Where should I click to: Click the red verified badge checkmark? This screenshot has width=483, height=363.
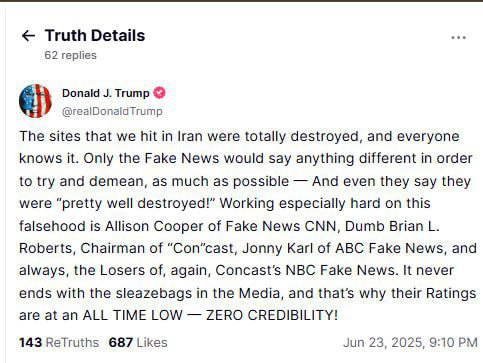click(x=159, y=93)
